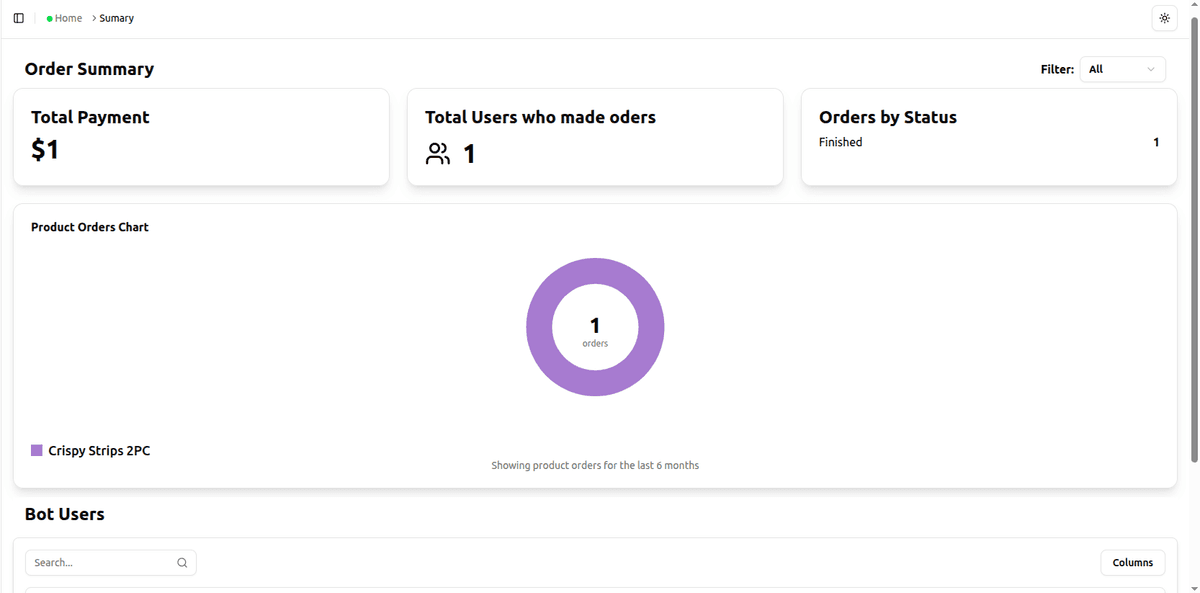This screenshot has height=593, width=1200.
Task: Click the Crispy Strips 2PC legend text
Action: click(100, 450)
